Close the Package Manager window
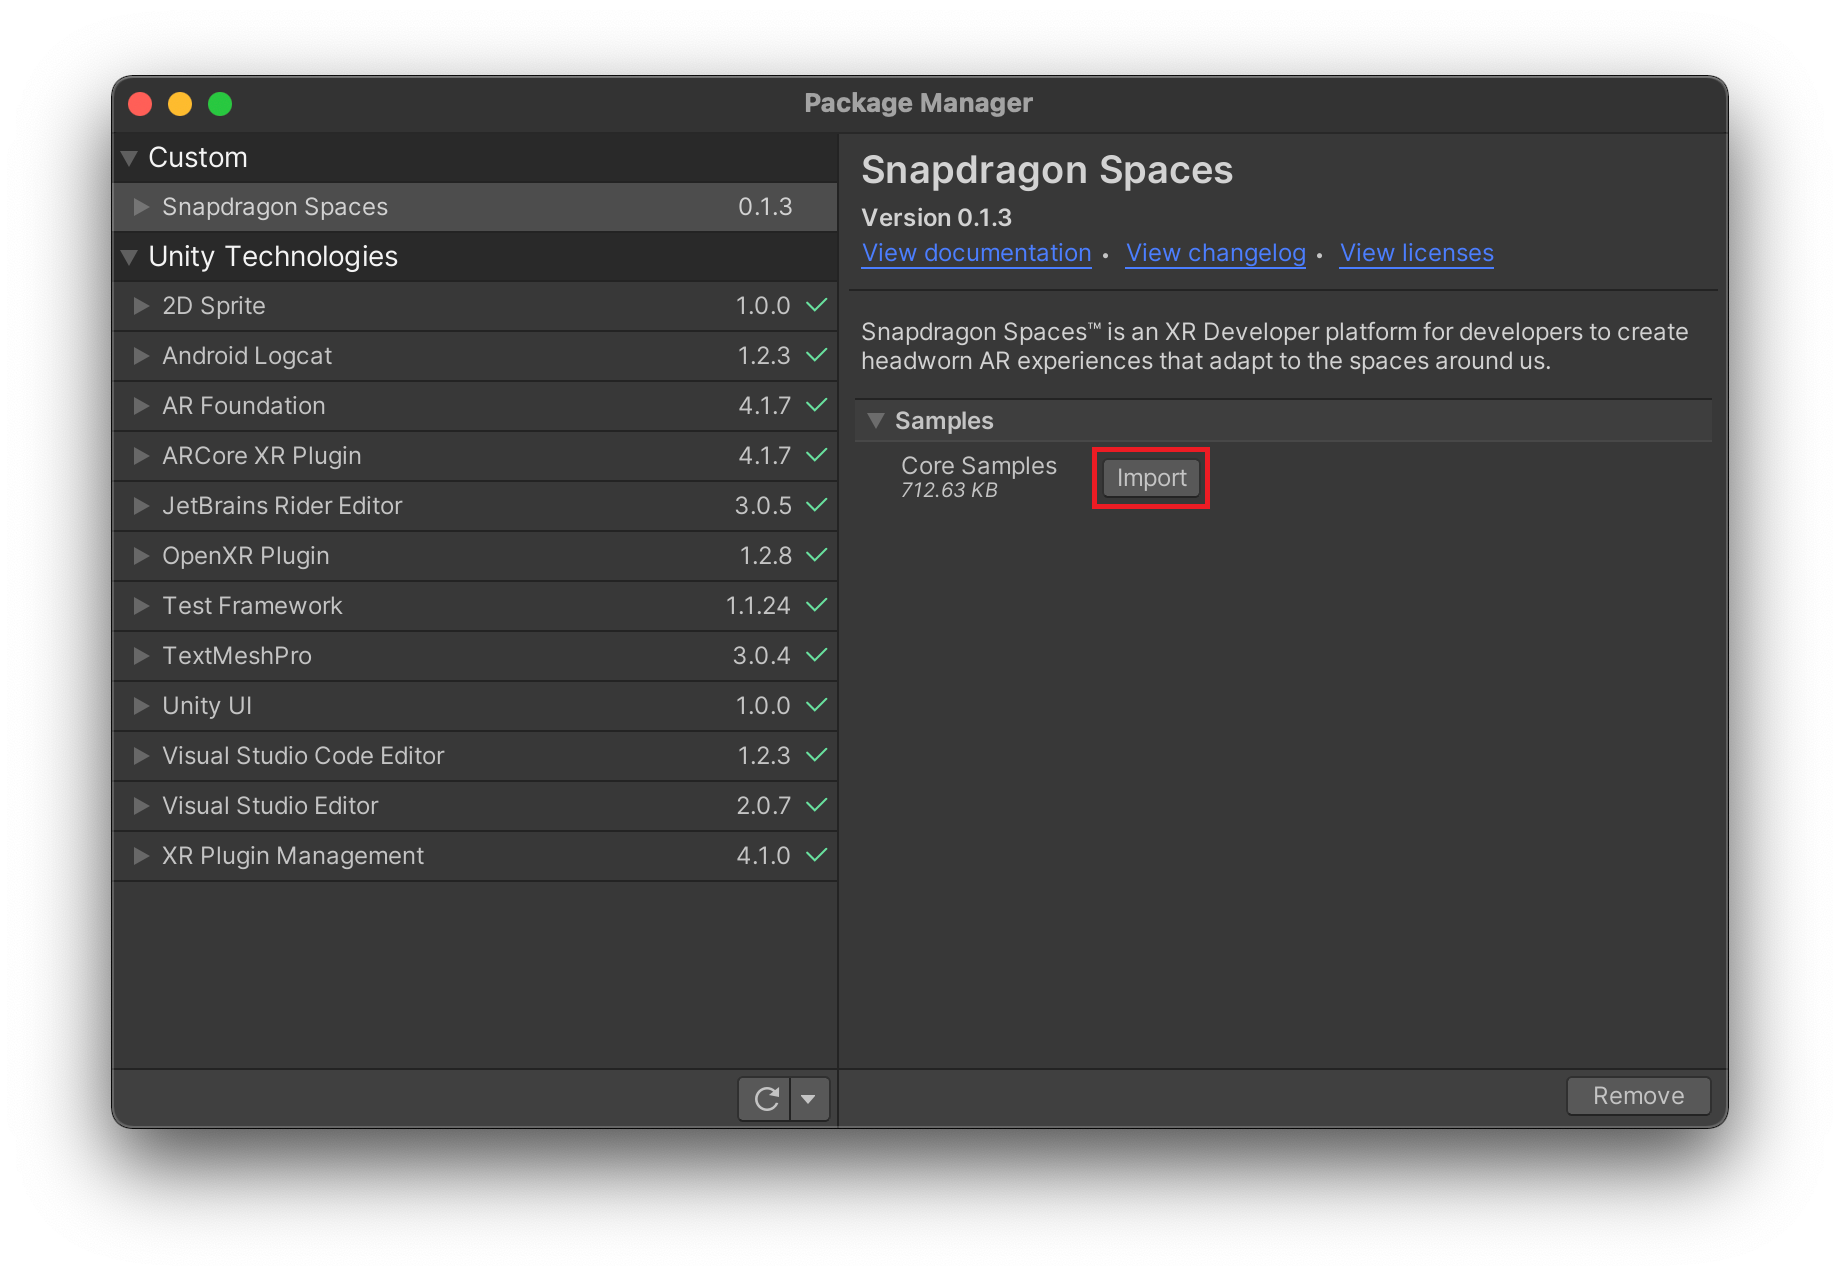1840x1276 pixels. (140, 104)
